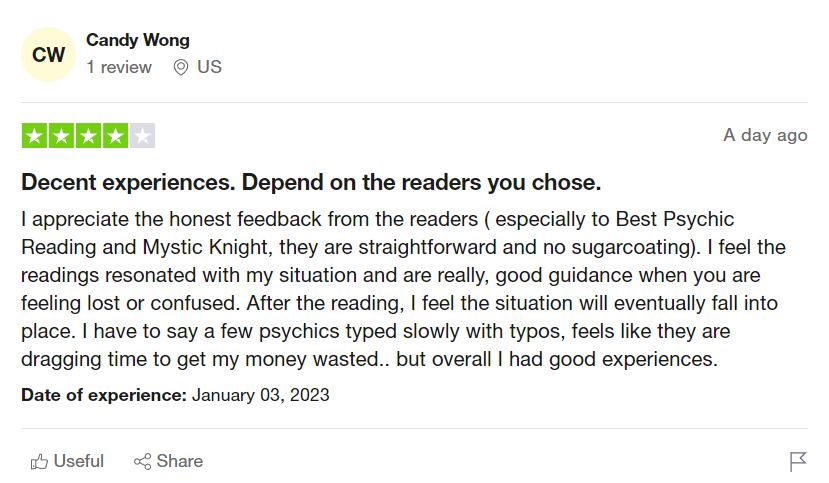The height and width of the screenshot is (483, 829).
Task: Click the location pin icon
Action: pos(181,67)
